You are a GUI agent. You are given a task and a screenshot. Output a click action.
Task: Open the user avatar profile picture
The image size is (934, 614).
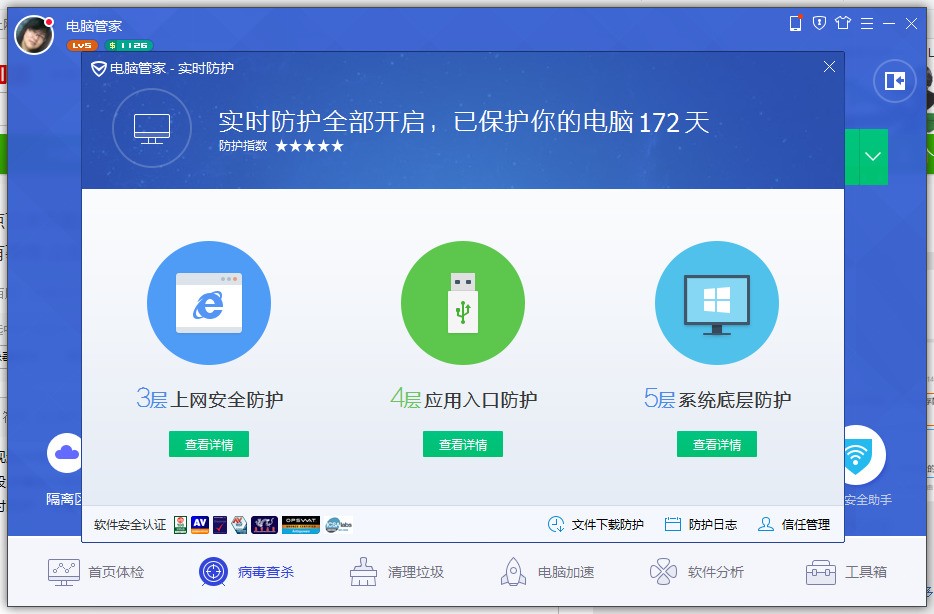pos(34,35)
